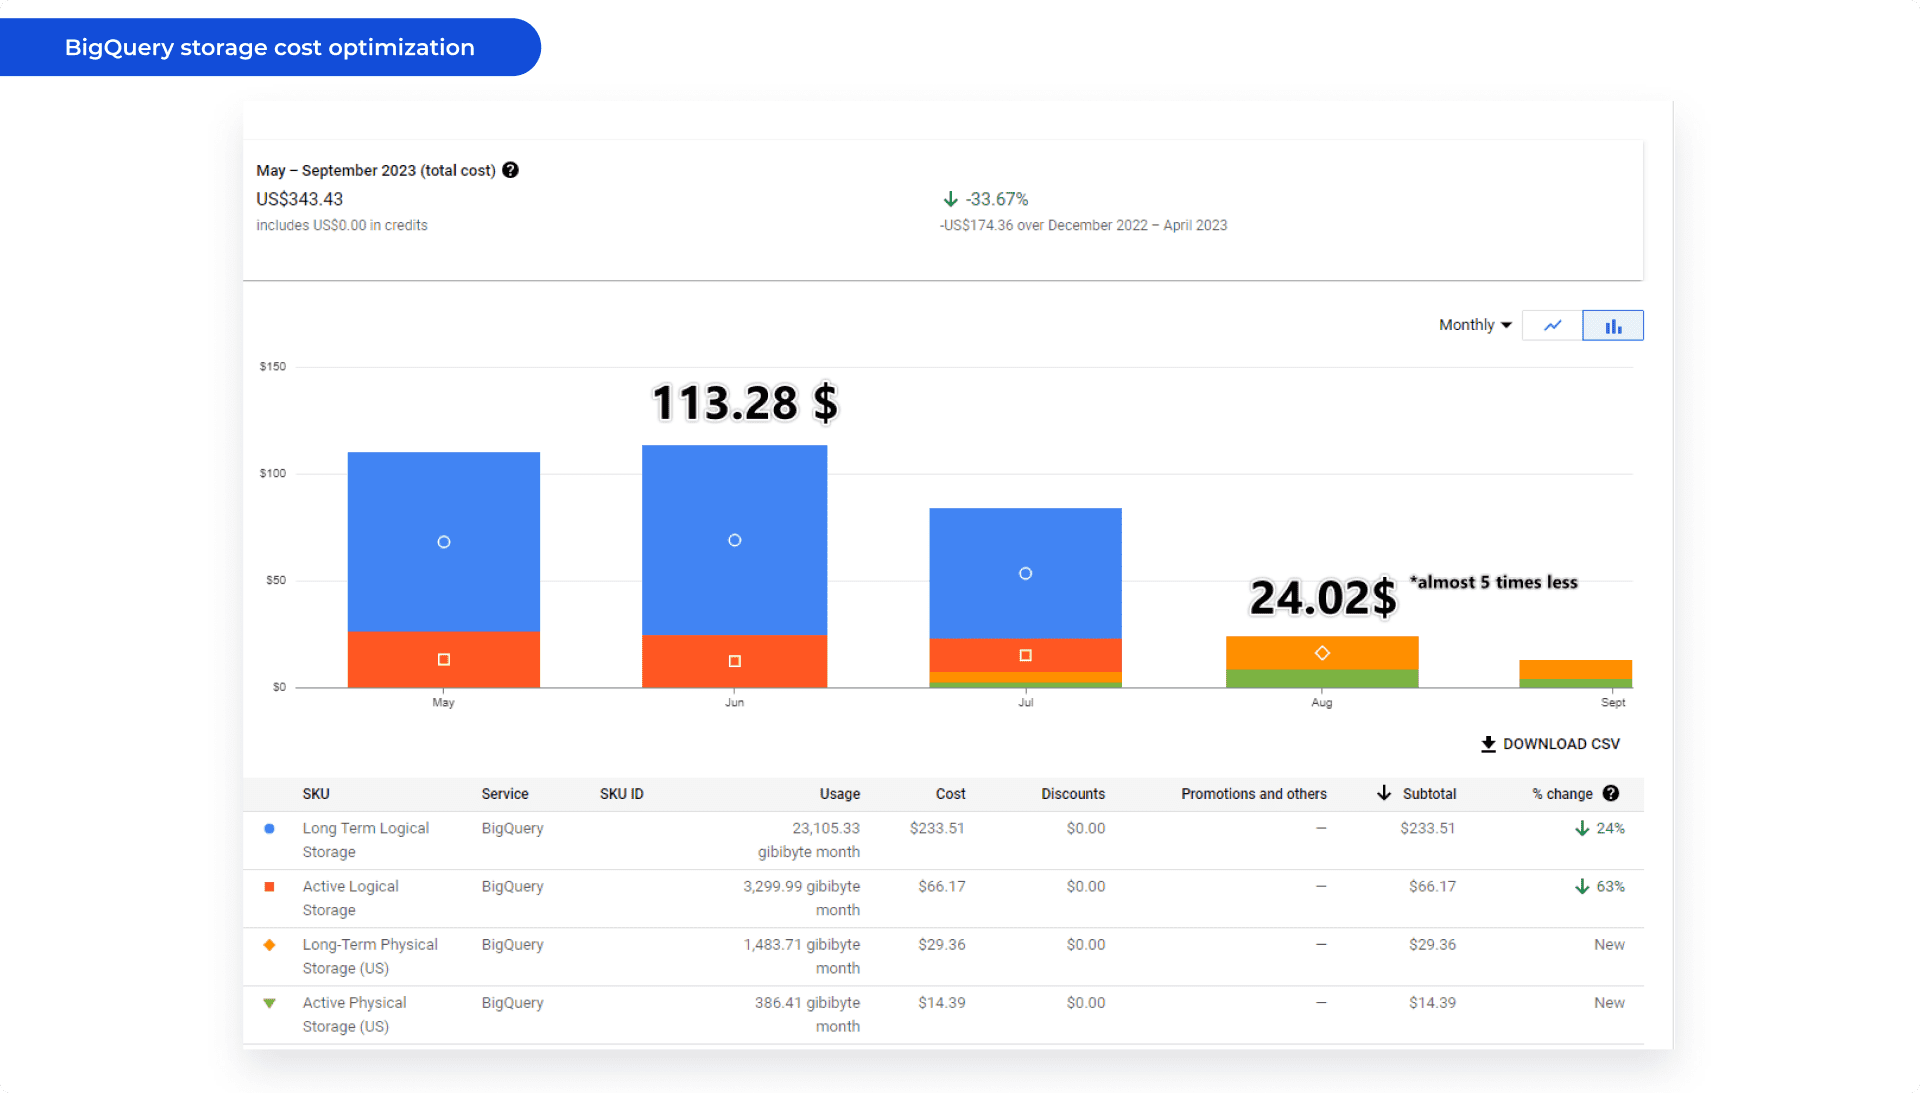Viewport: 1920px width, 1093px height.
Task: Switch to line chart view
Action: [x=1552, y=326]
